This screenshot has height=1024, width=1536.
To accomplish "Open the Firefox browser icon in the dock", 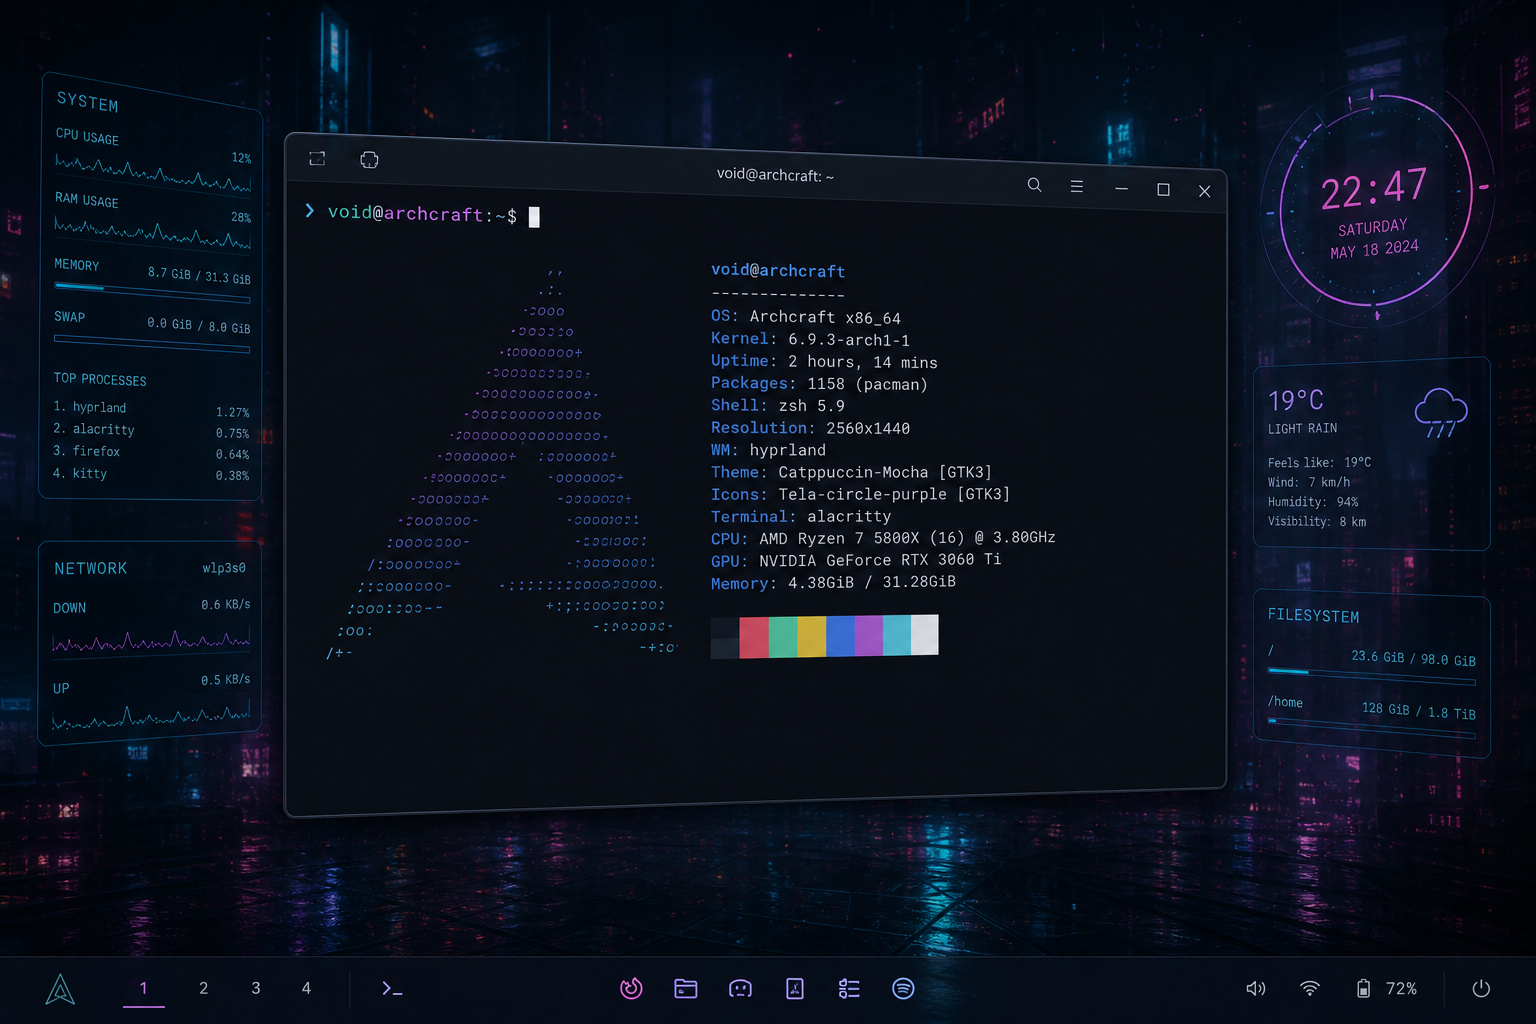I will pyautogui.click(x=631, y=988).
